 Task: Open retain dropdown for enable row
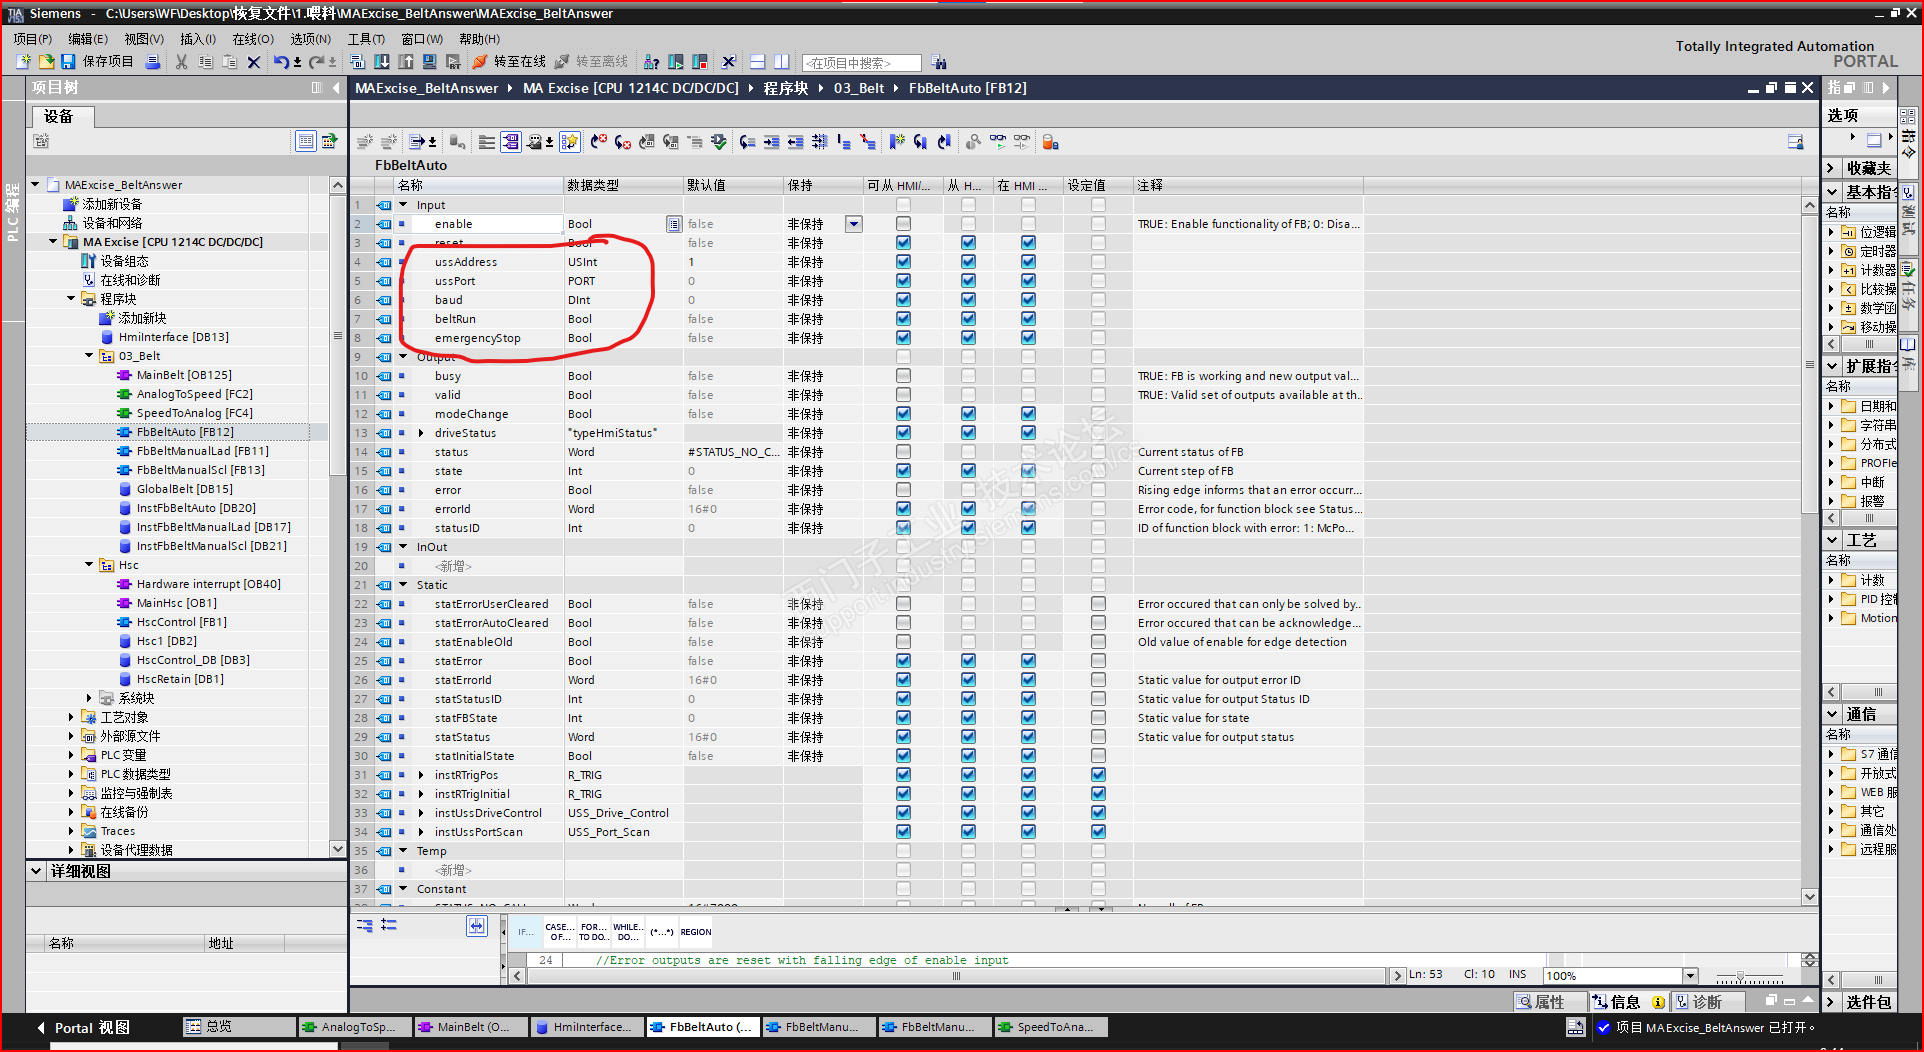coord(854,224)
